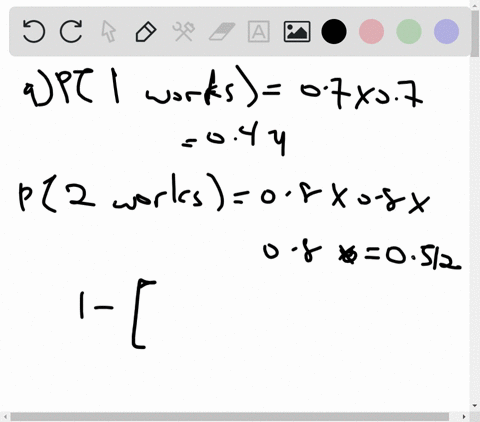Viewport: 480px width, 422px height.
Task: Choose the purple color swatch
Action: (446, 31)
